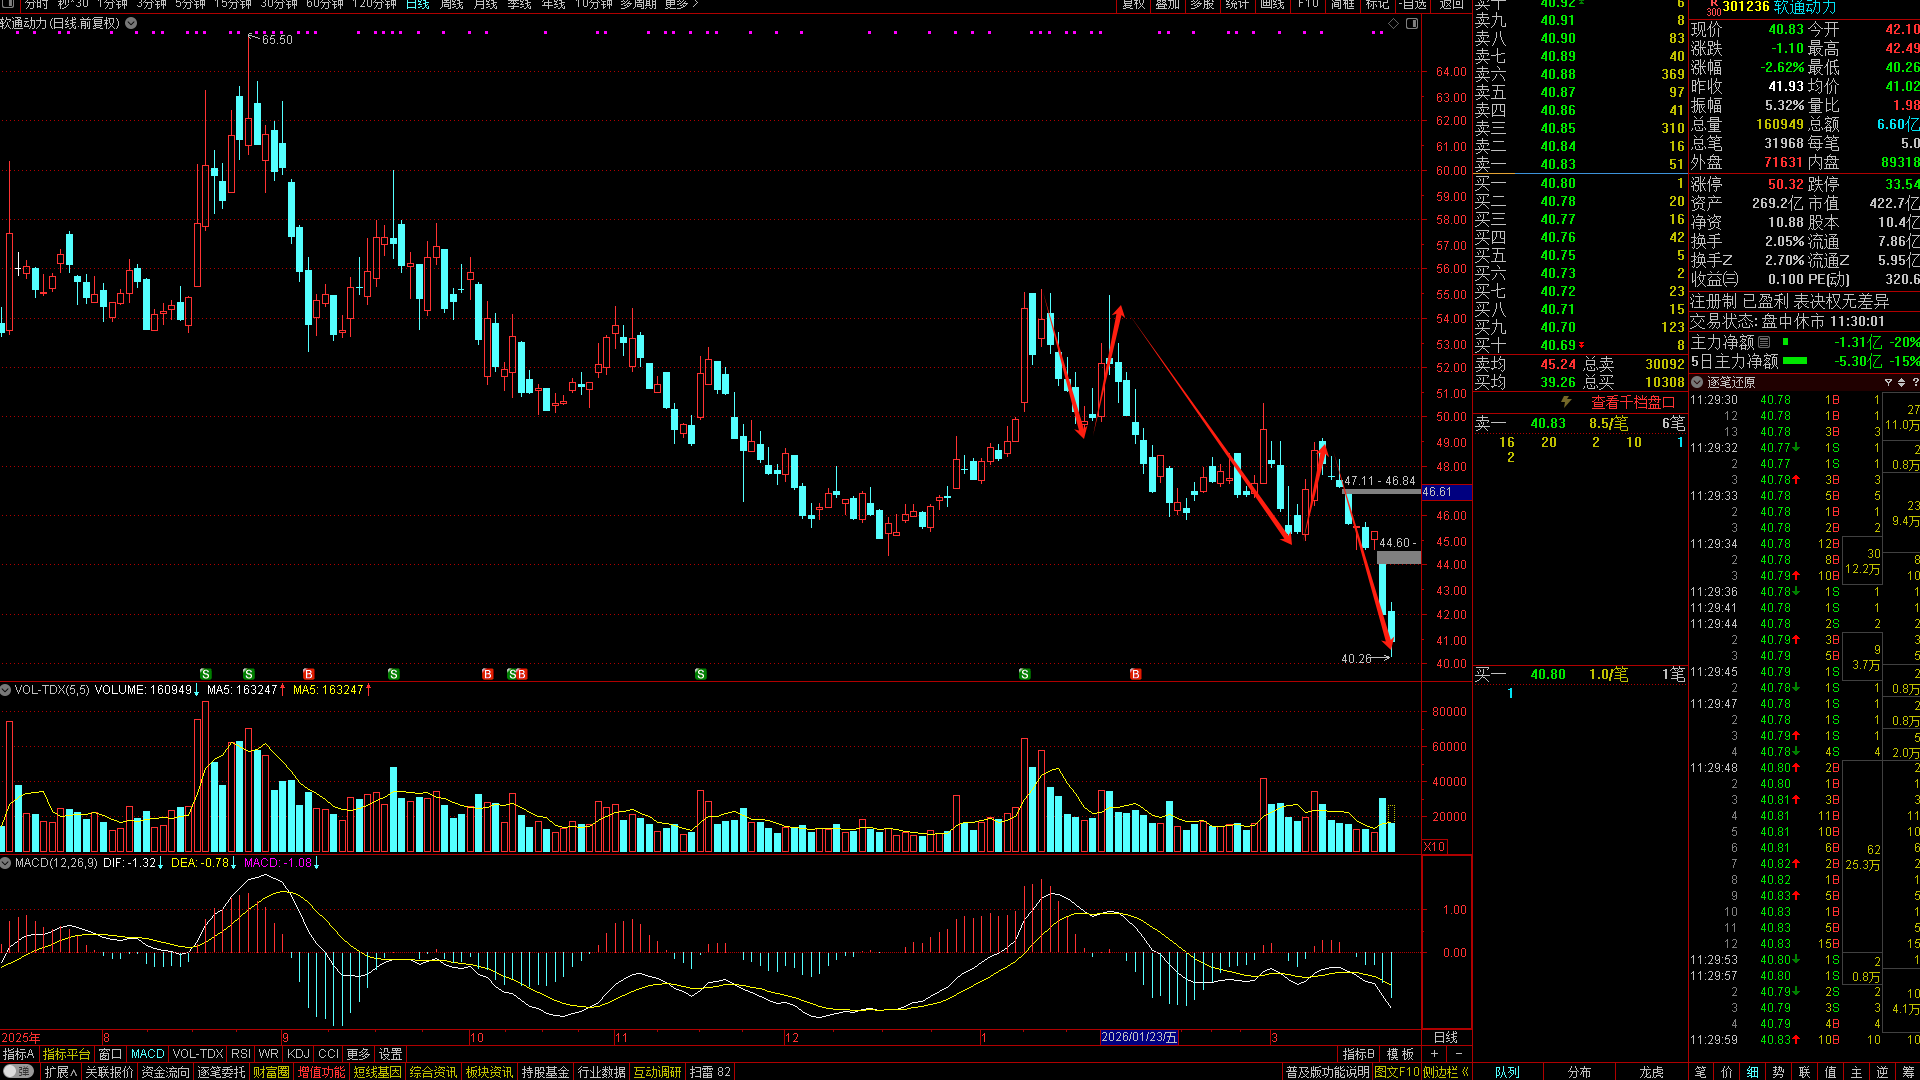Viewport: 1920px width, 1080px height.
Task: Click the zoom in plus button below the chart
Action: coord(1435,1054)
